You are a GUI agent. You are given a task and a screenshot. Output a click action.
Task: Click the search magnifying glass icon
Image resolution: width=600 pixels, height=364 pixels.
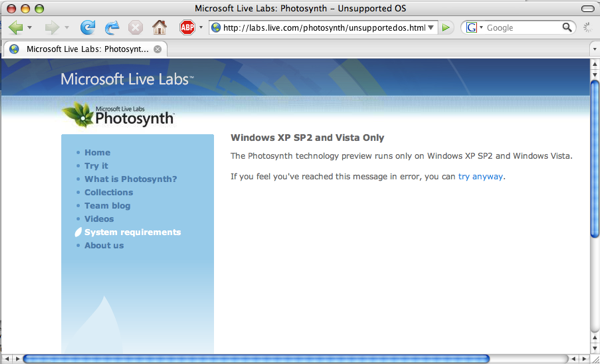coord(567,27)
